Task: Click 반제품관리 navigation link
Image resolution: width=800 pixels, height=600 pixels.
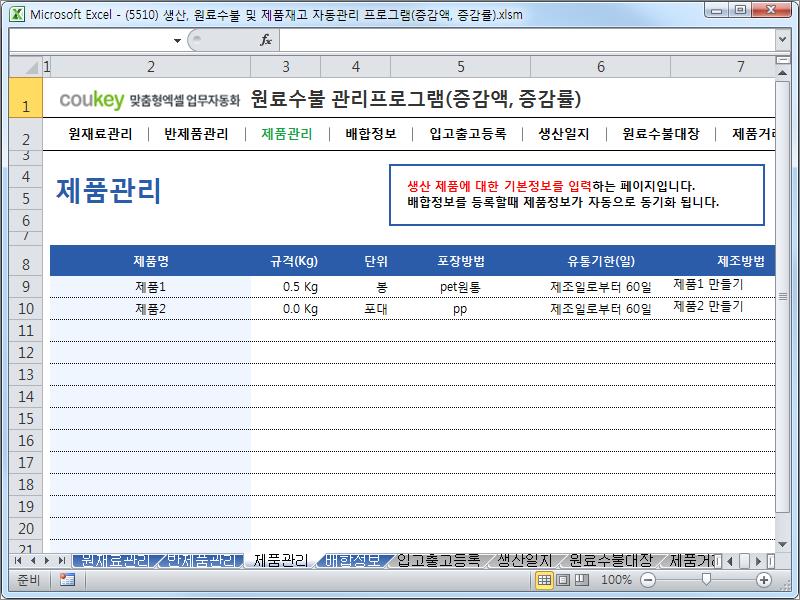Action: coord(196,134)
